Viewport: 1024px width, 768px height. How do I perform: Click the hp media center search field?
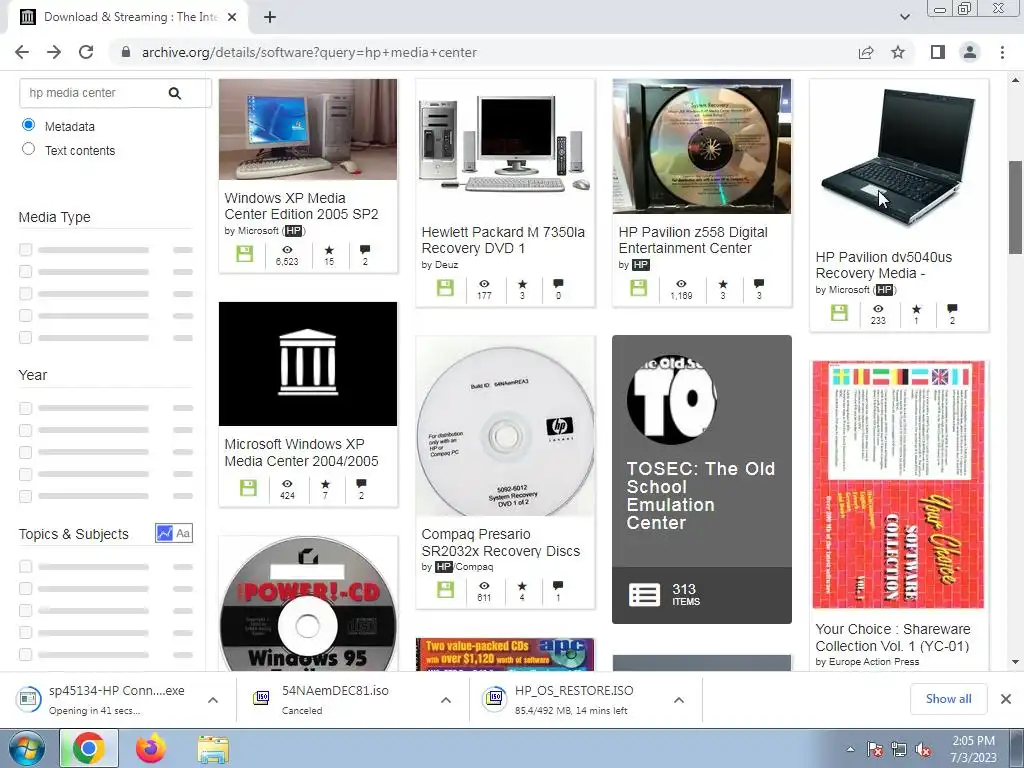pos(91,93)
